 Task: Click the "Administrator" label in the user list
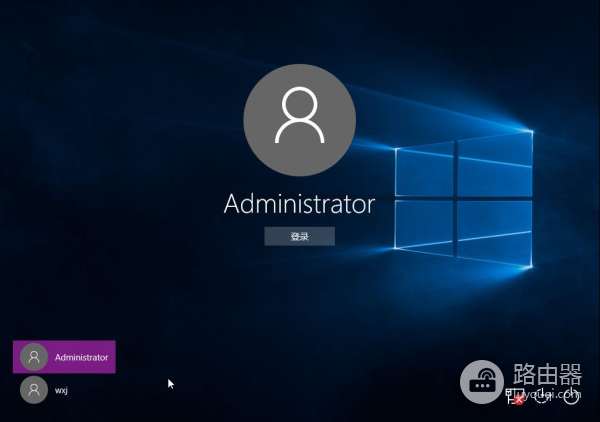tap(81, 357)
